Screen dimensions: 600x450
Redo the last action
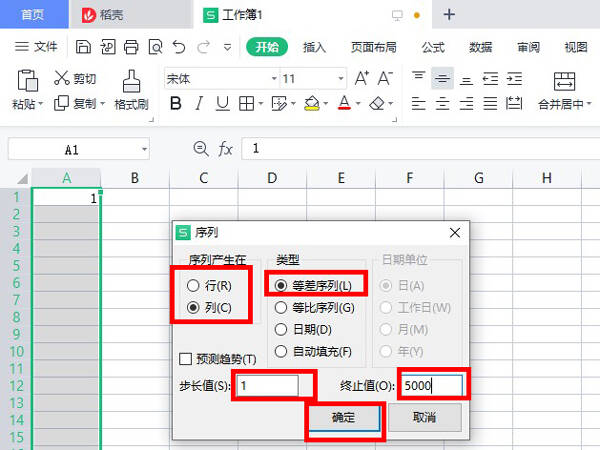click(x=203, y=47)
